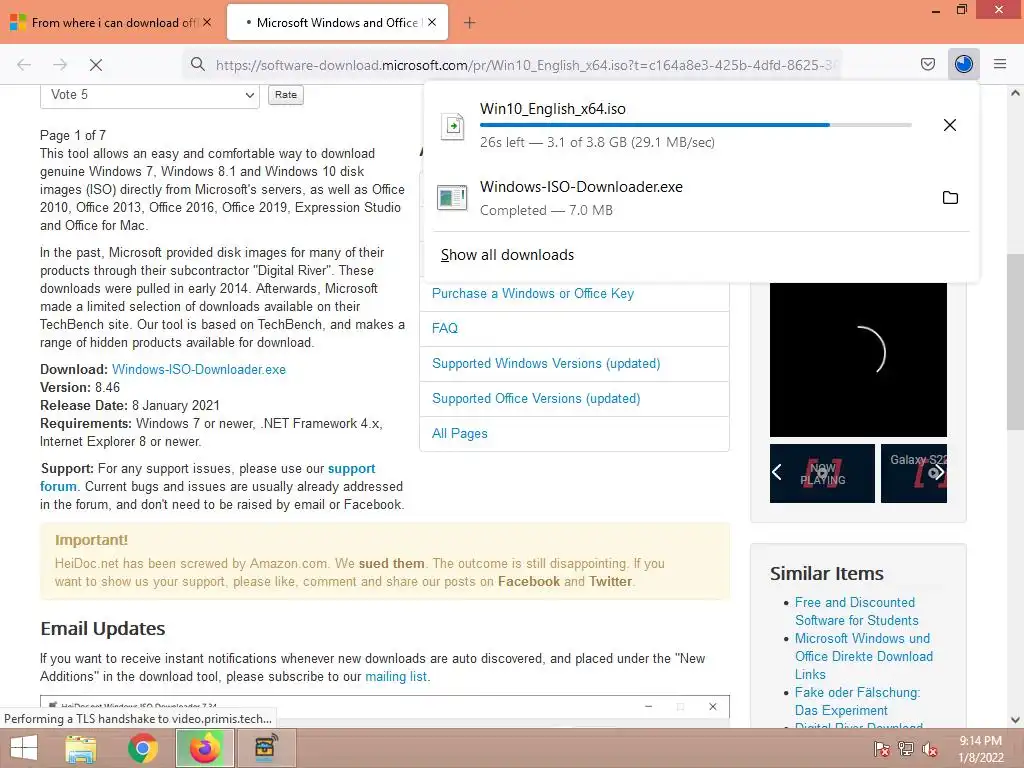Screen dimensions: 1024x768
Task: Click the Windows-ISO-Downloader.exe download entry name
Action: pos(581,187)
